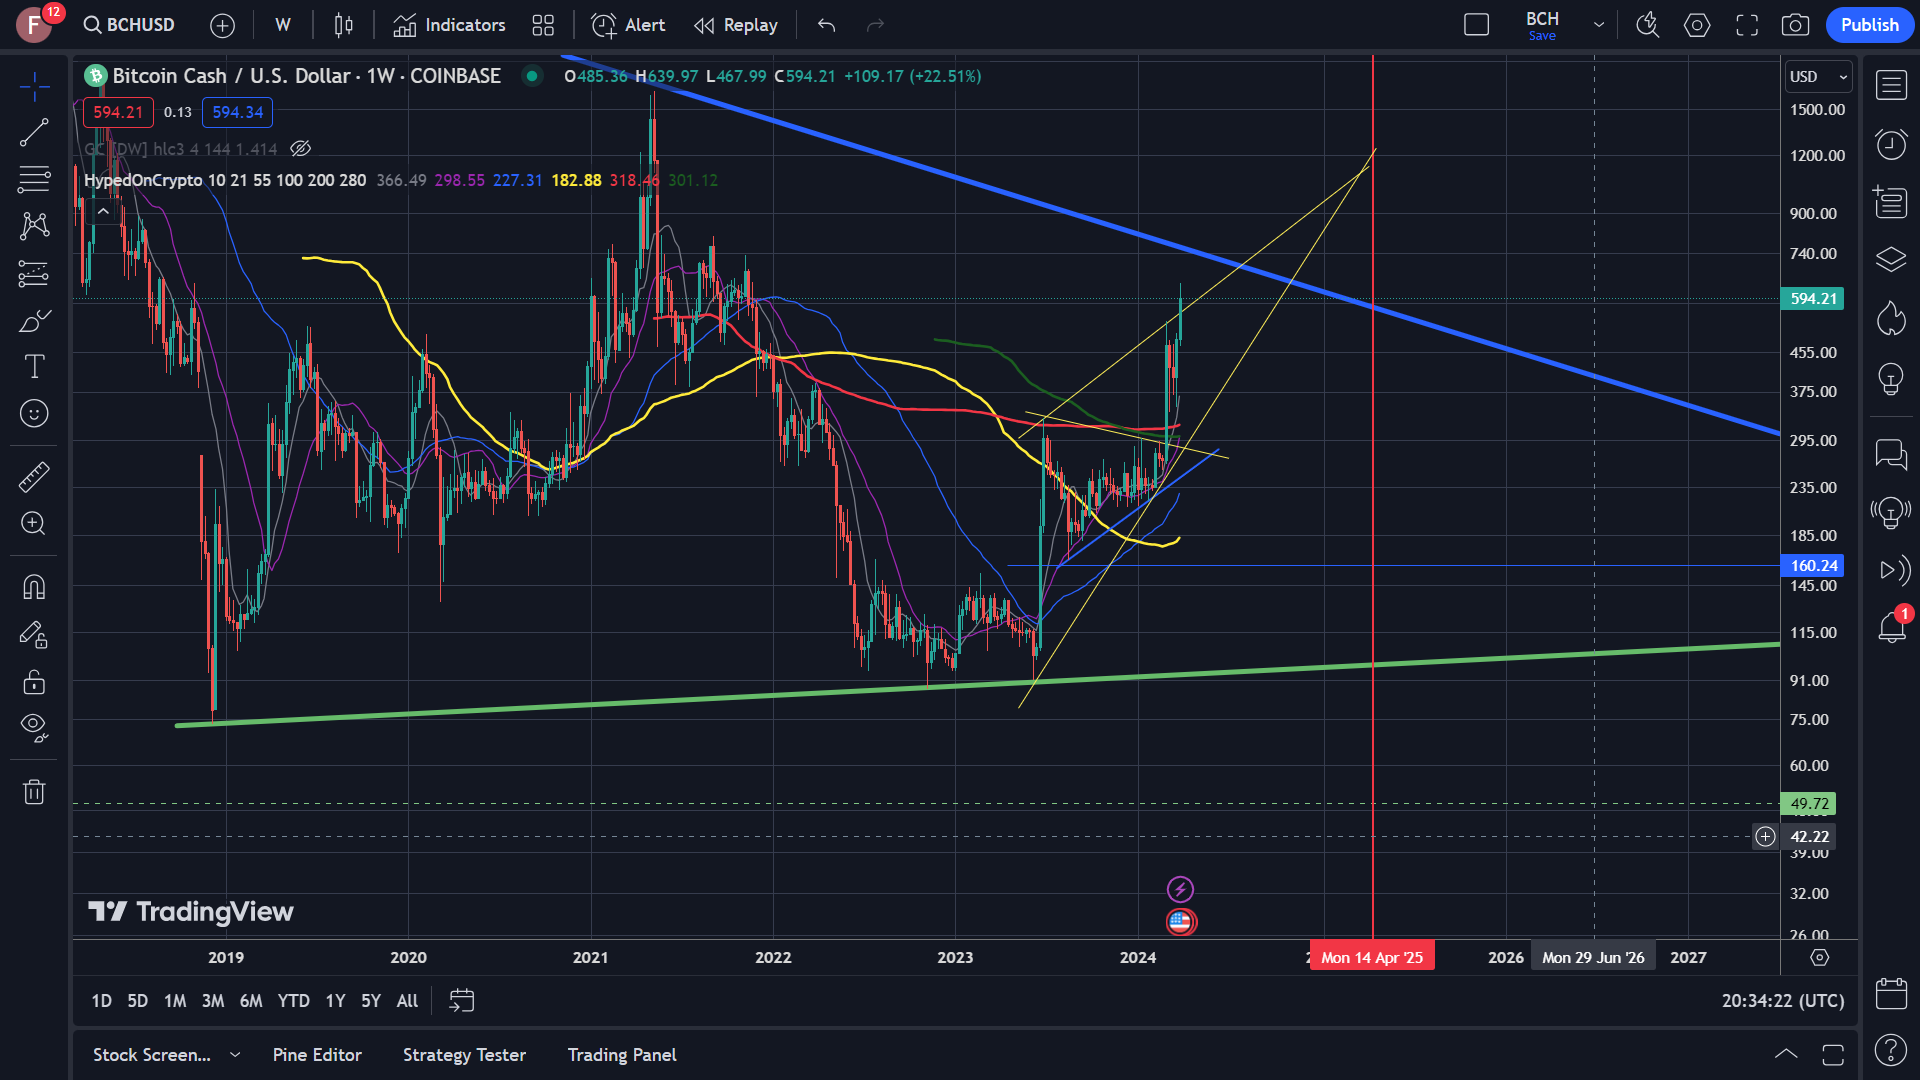The height and width of the screenshot is (1080, 1920).
Task: Select the crosshair cursor tool
Action: (34, 87)
